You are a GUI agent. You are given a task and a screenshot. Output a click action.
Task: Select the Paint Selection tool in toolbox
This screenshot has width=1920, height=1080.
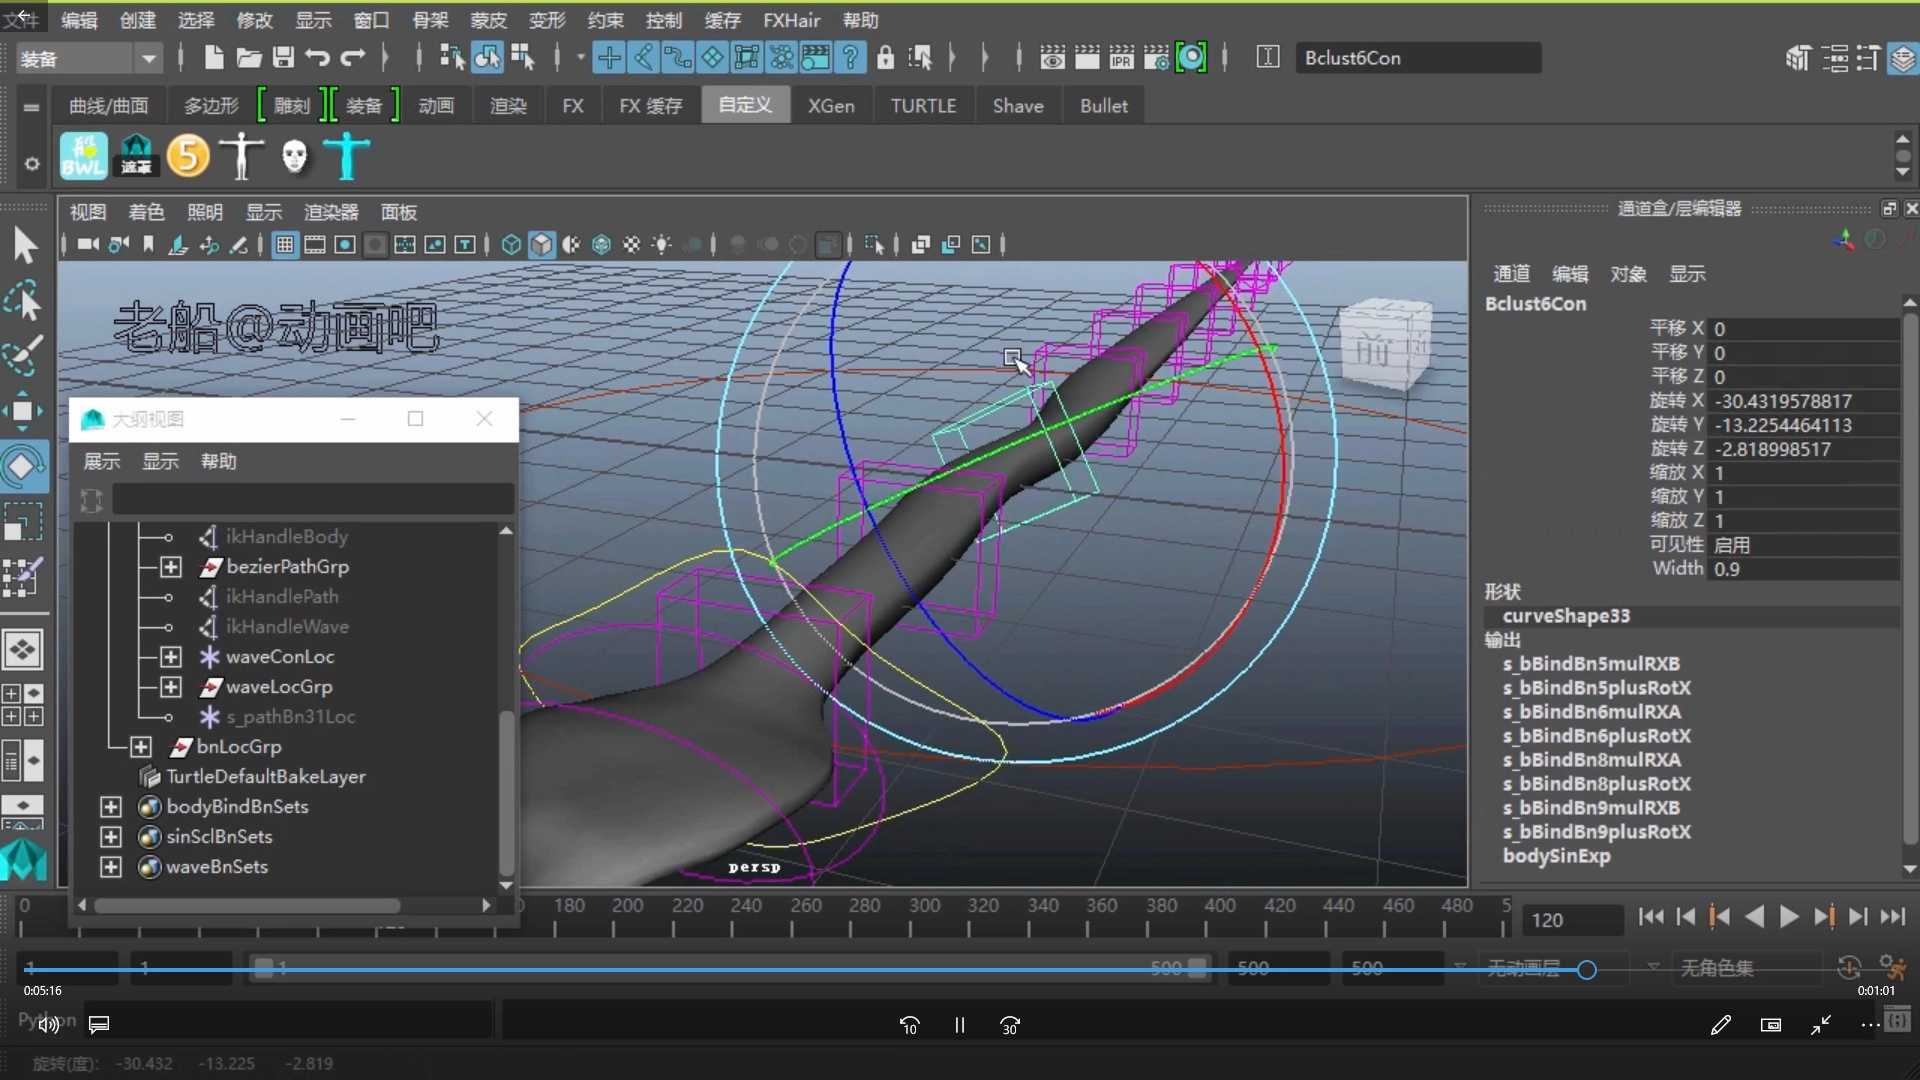click(24, 354)
